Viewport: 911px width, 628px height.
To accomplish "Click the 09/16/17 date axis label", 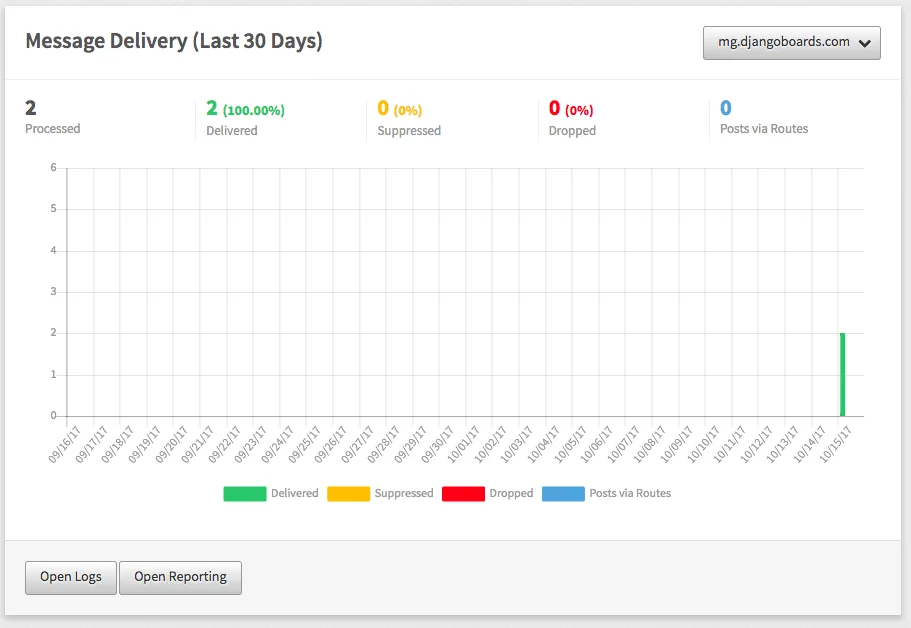I will click(64, 444).
